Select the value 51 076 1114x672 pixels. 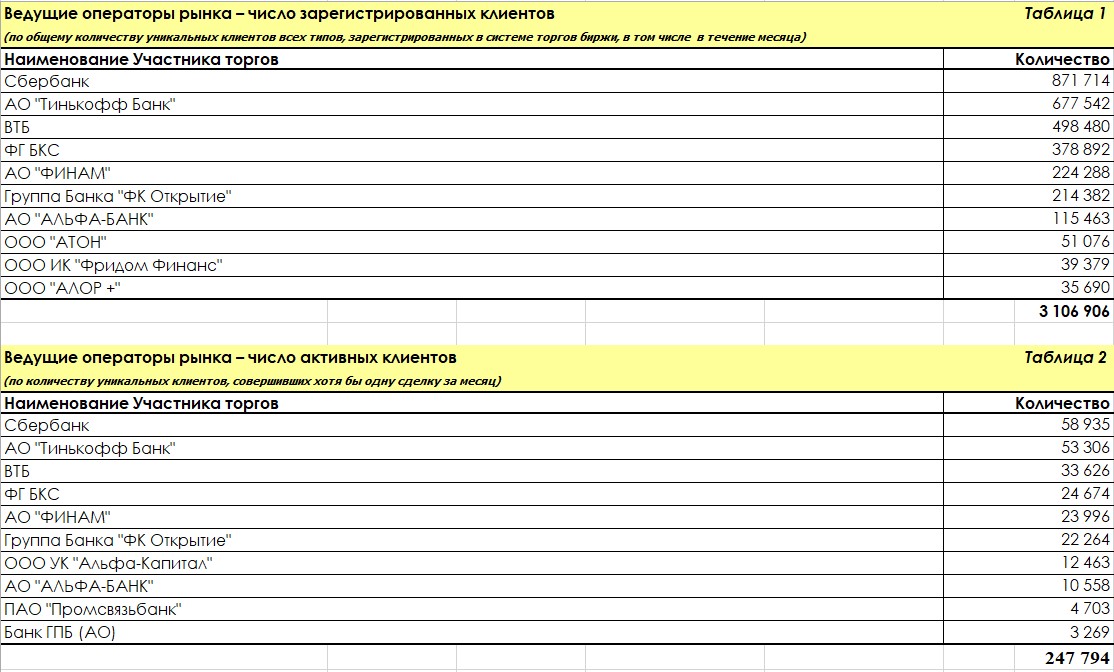tap(1086, 242)
